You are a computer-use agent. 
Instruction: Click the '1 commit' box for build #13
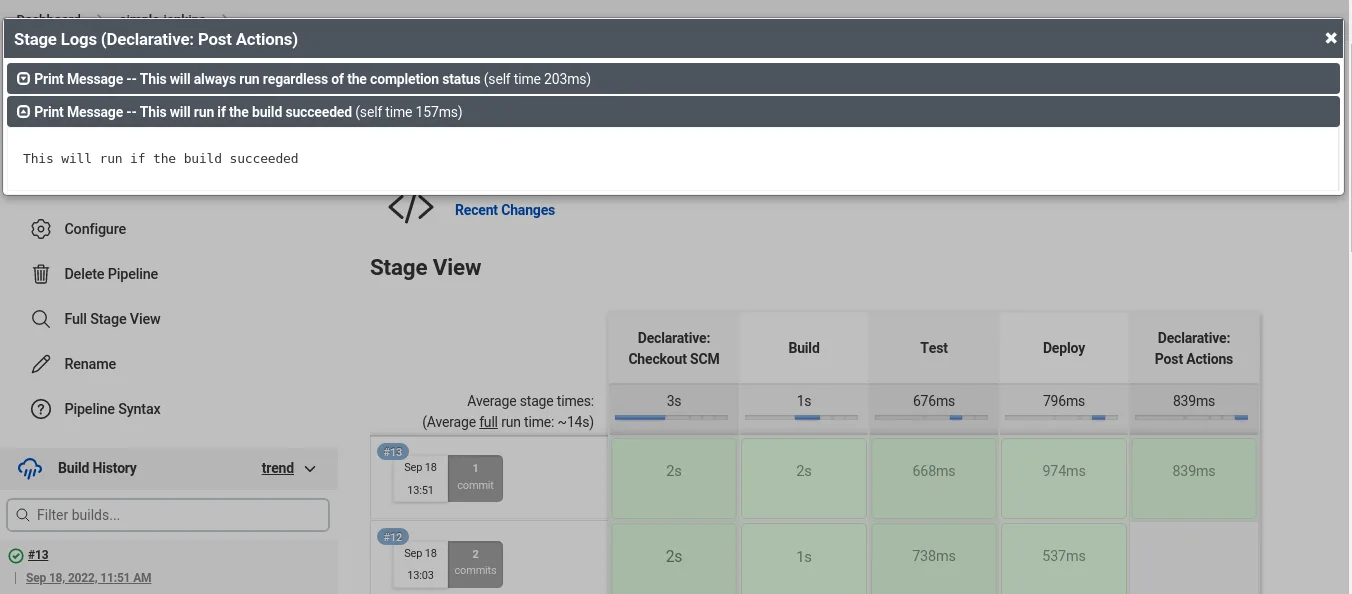point(475,478)
